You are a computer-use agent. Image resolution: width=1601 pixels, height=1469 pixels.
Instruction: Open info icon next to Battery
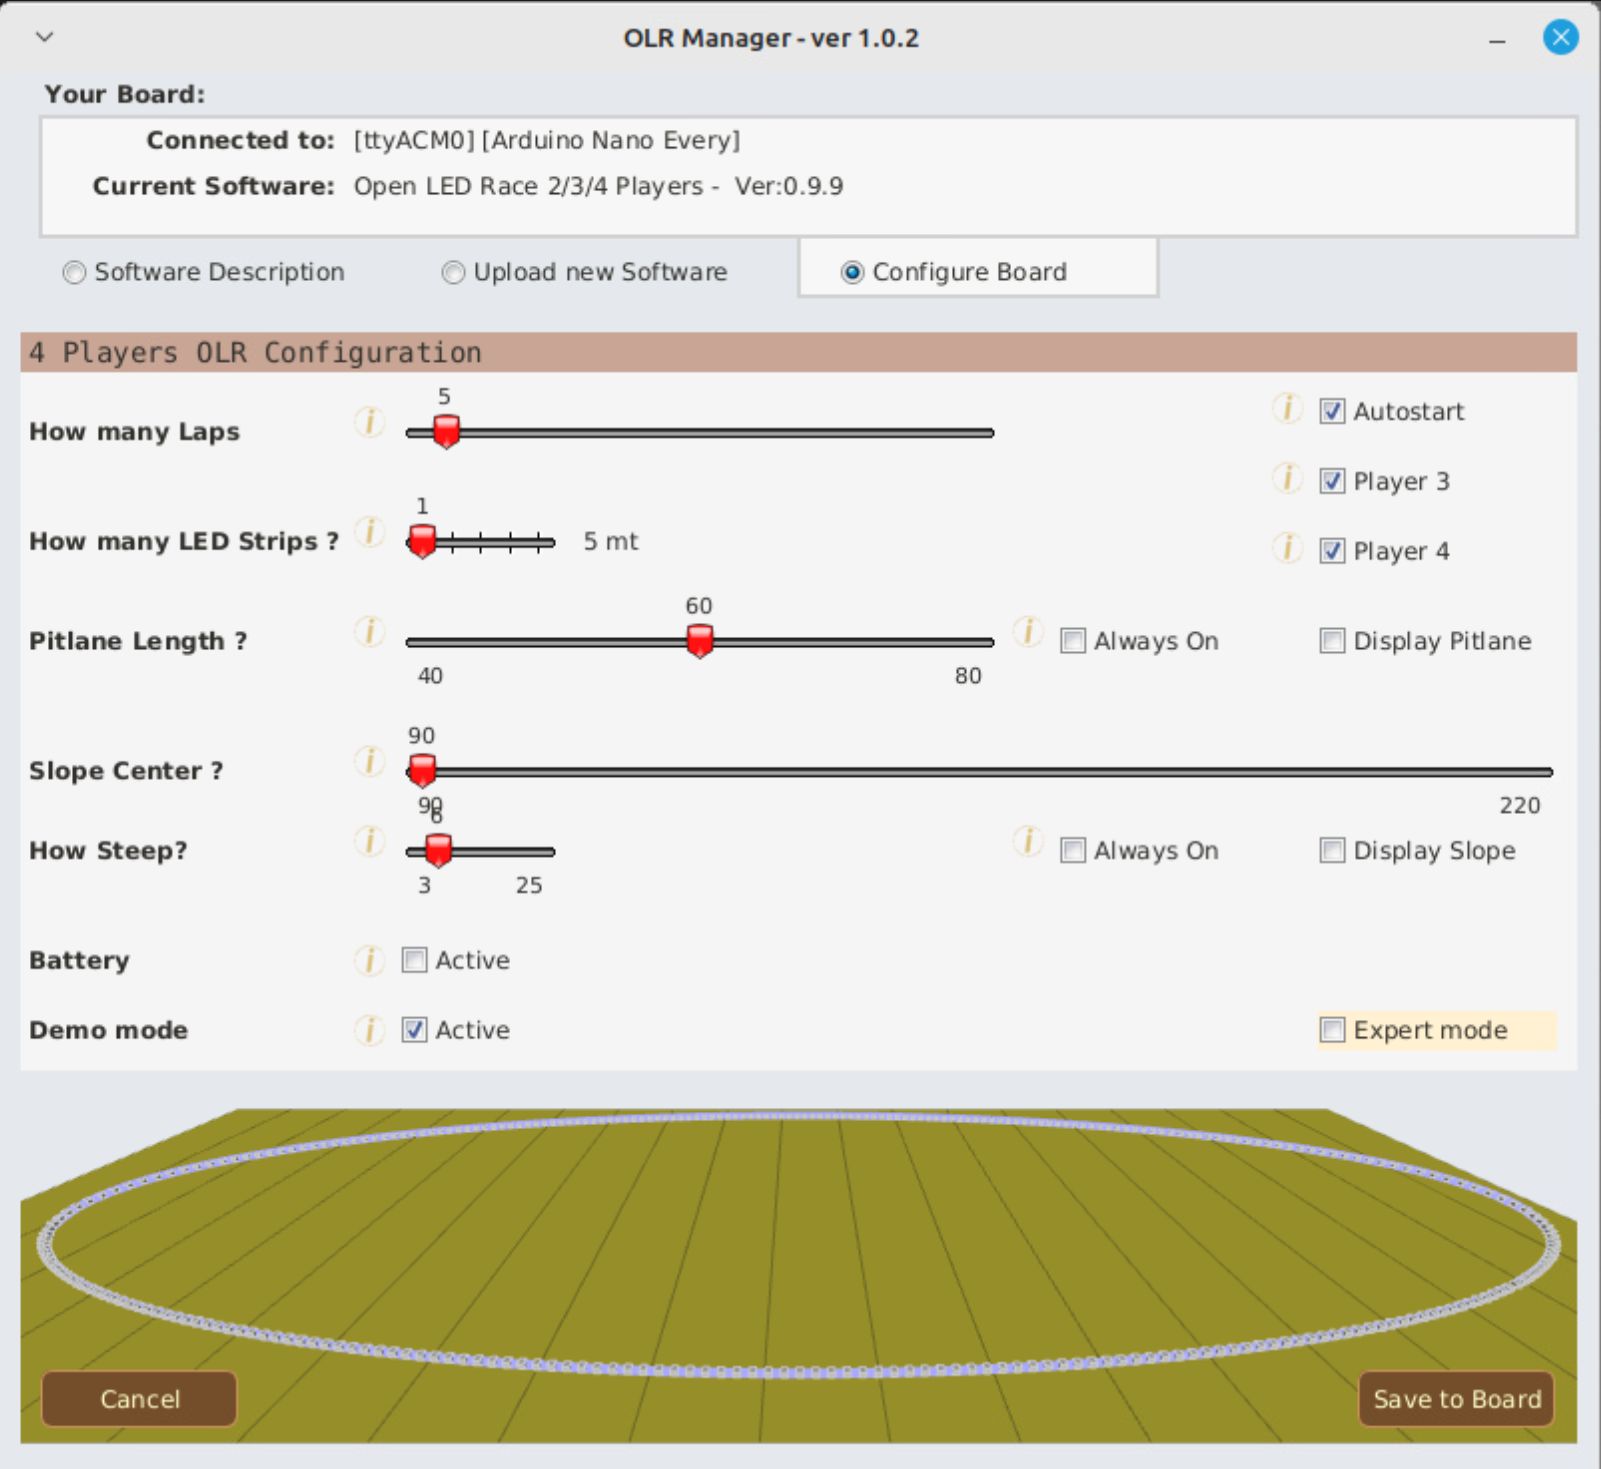(369, 960)
